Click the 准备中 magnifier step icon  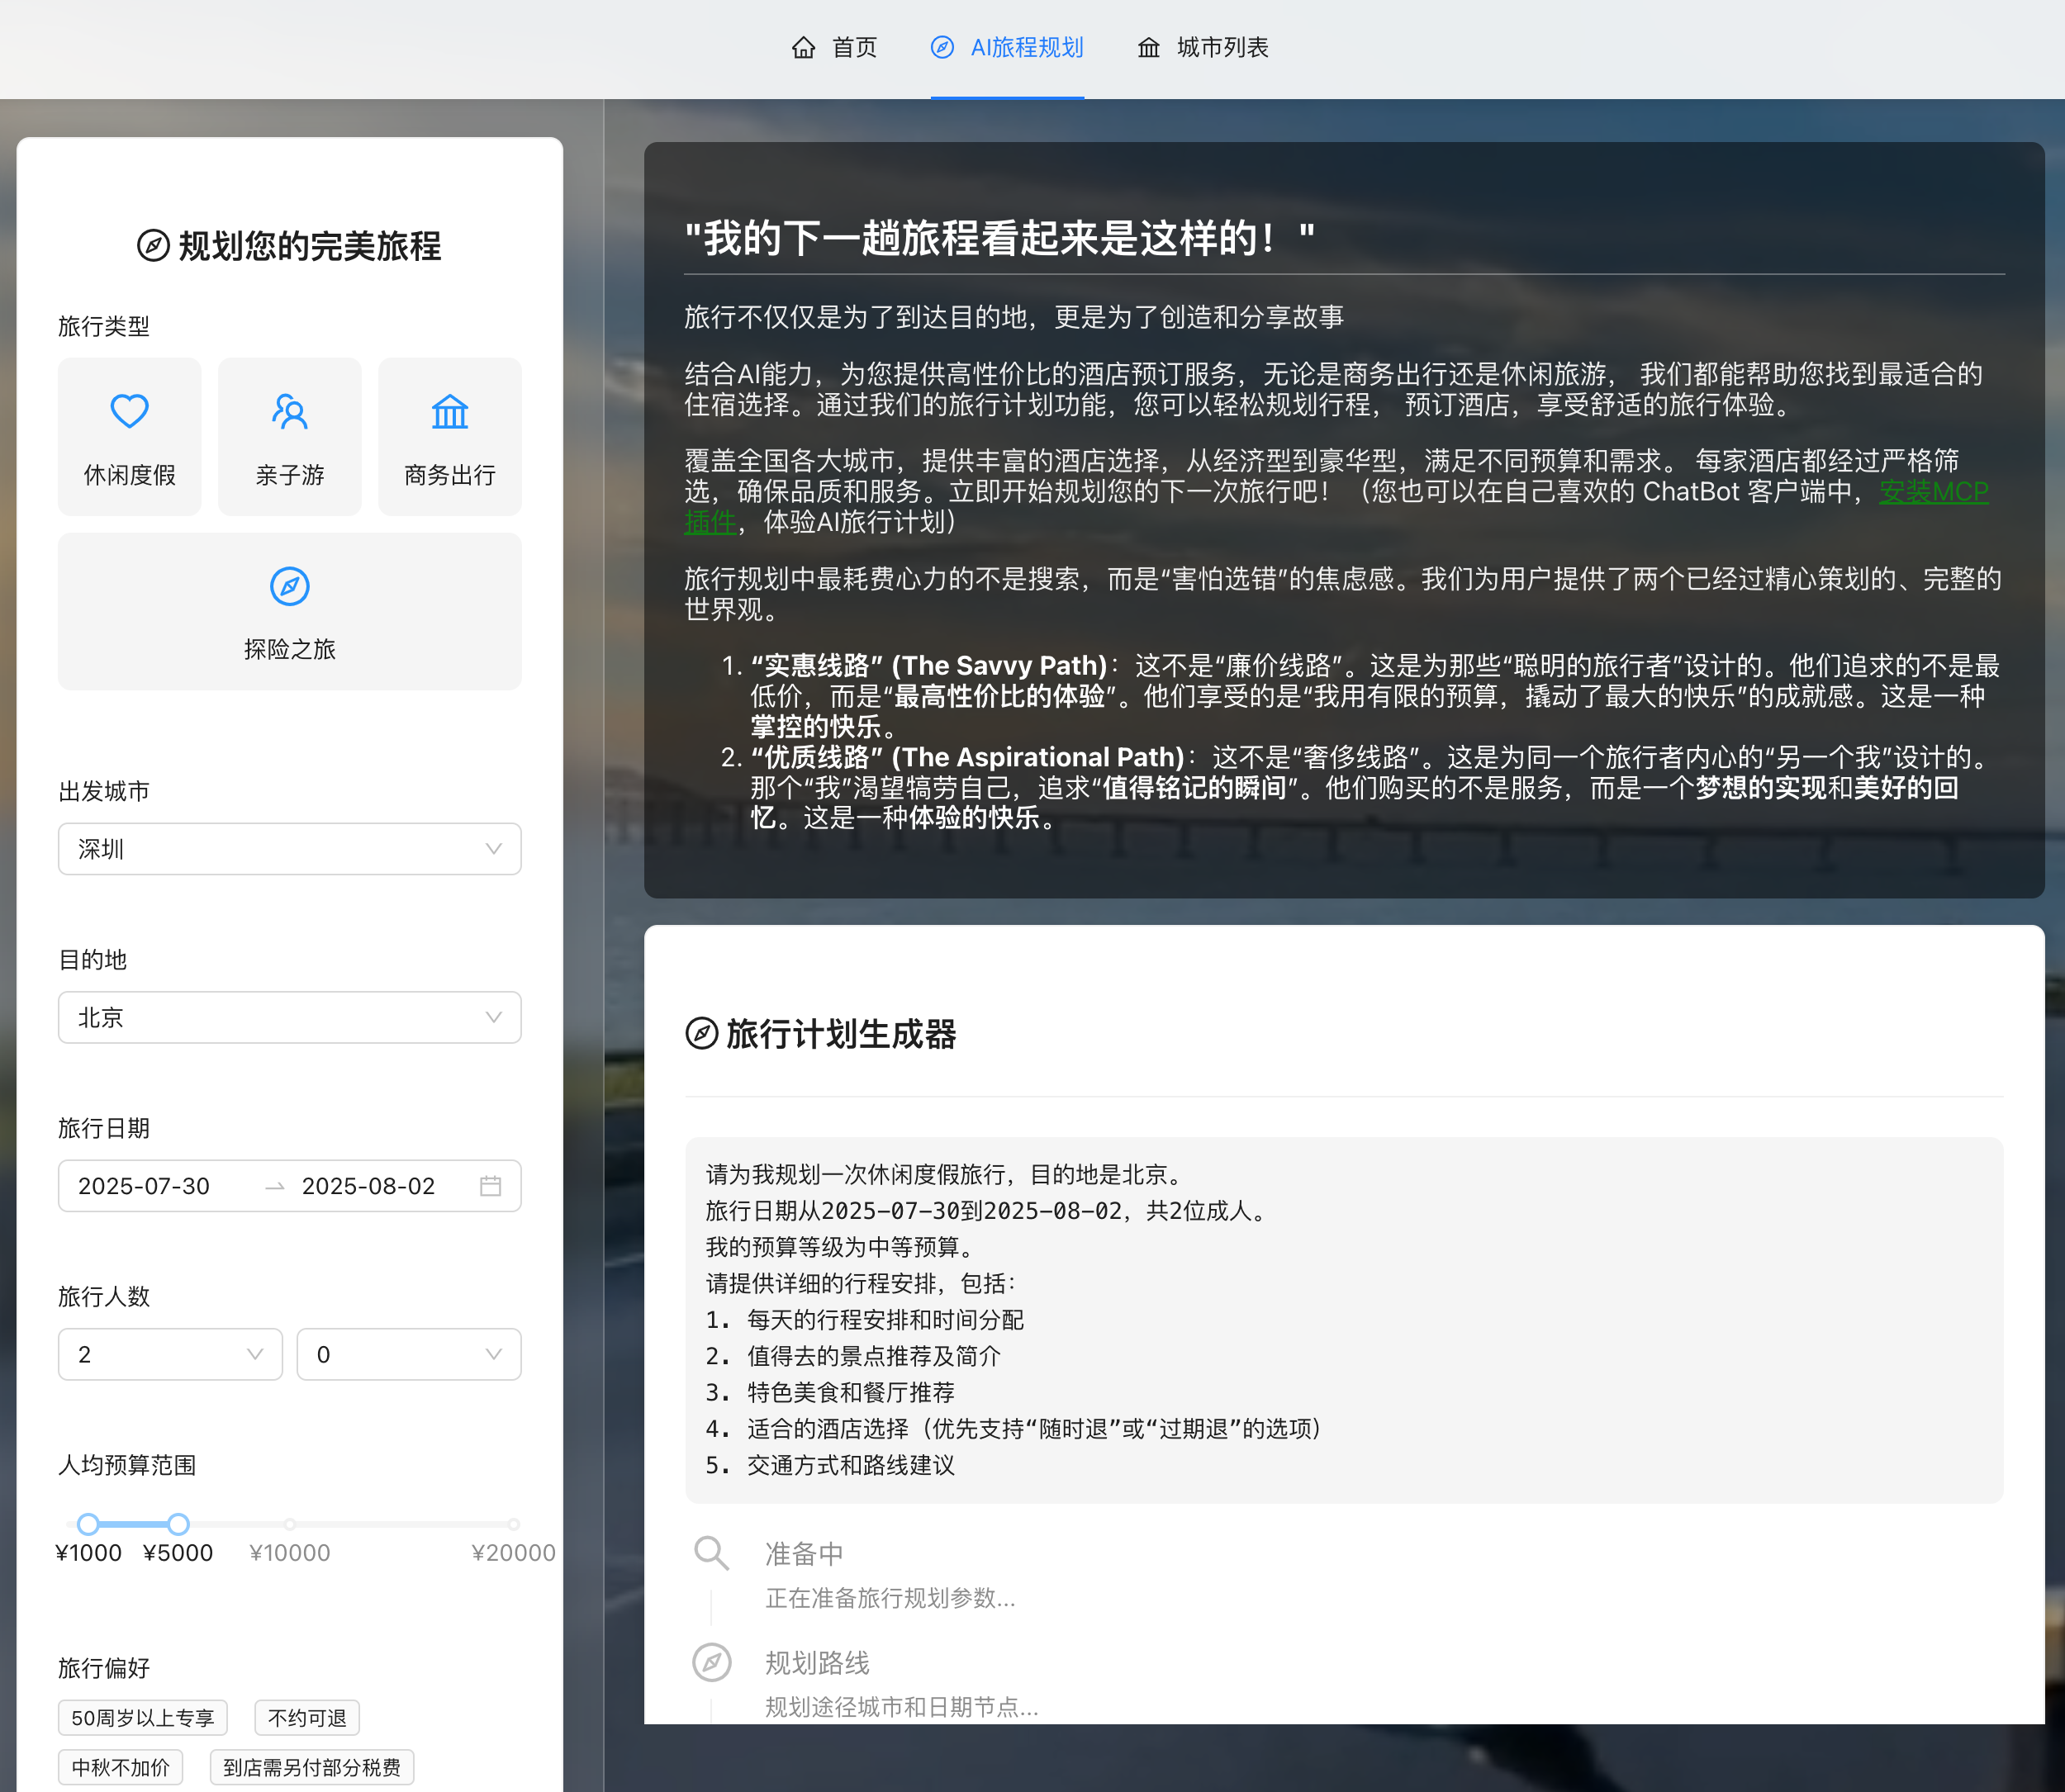[x=711, y=1553]
